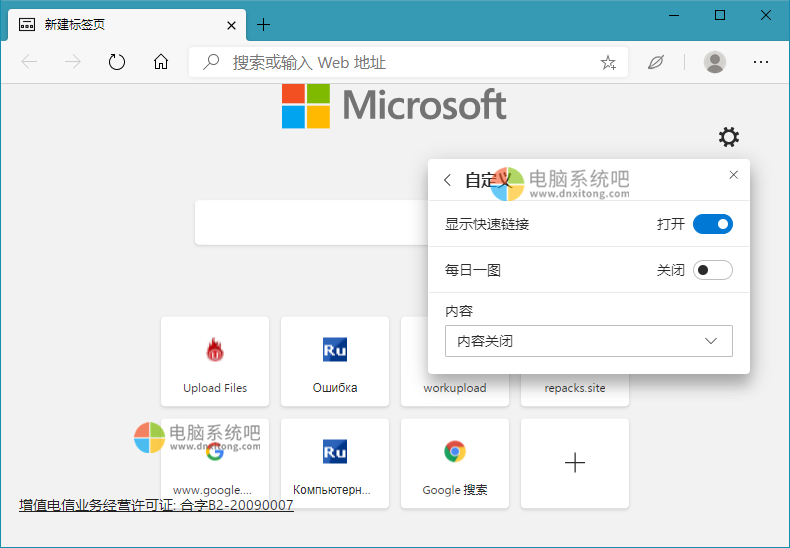Viewport: 790px width, 548px height.
Task: Open the leaf-shaped toolbar icon
Action: [x=655, y=62]
